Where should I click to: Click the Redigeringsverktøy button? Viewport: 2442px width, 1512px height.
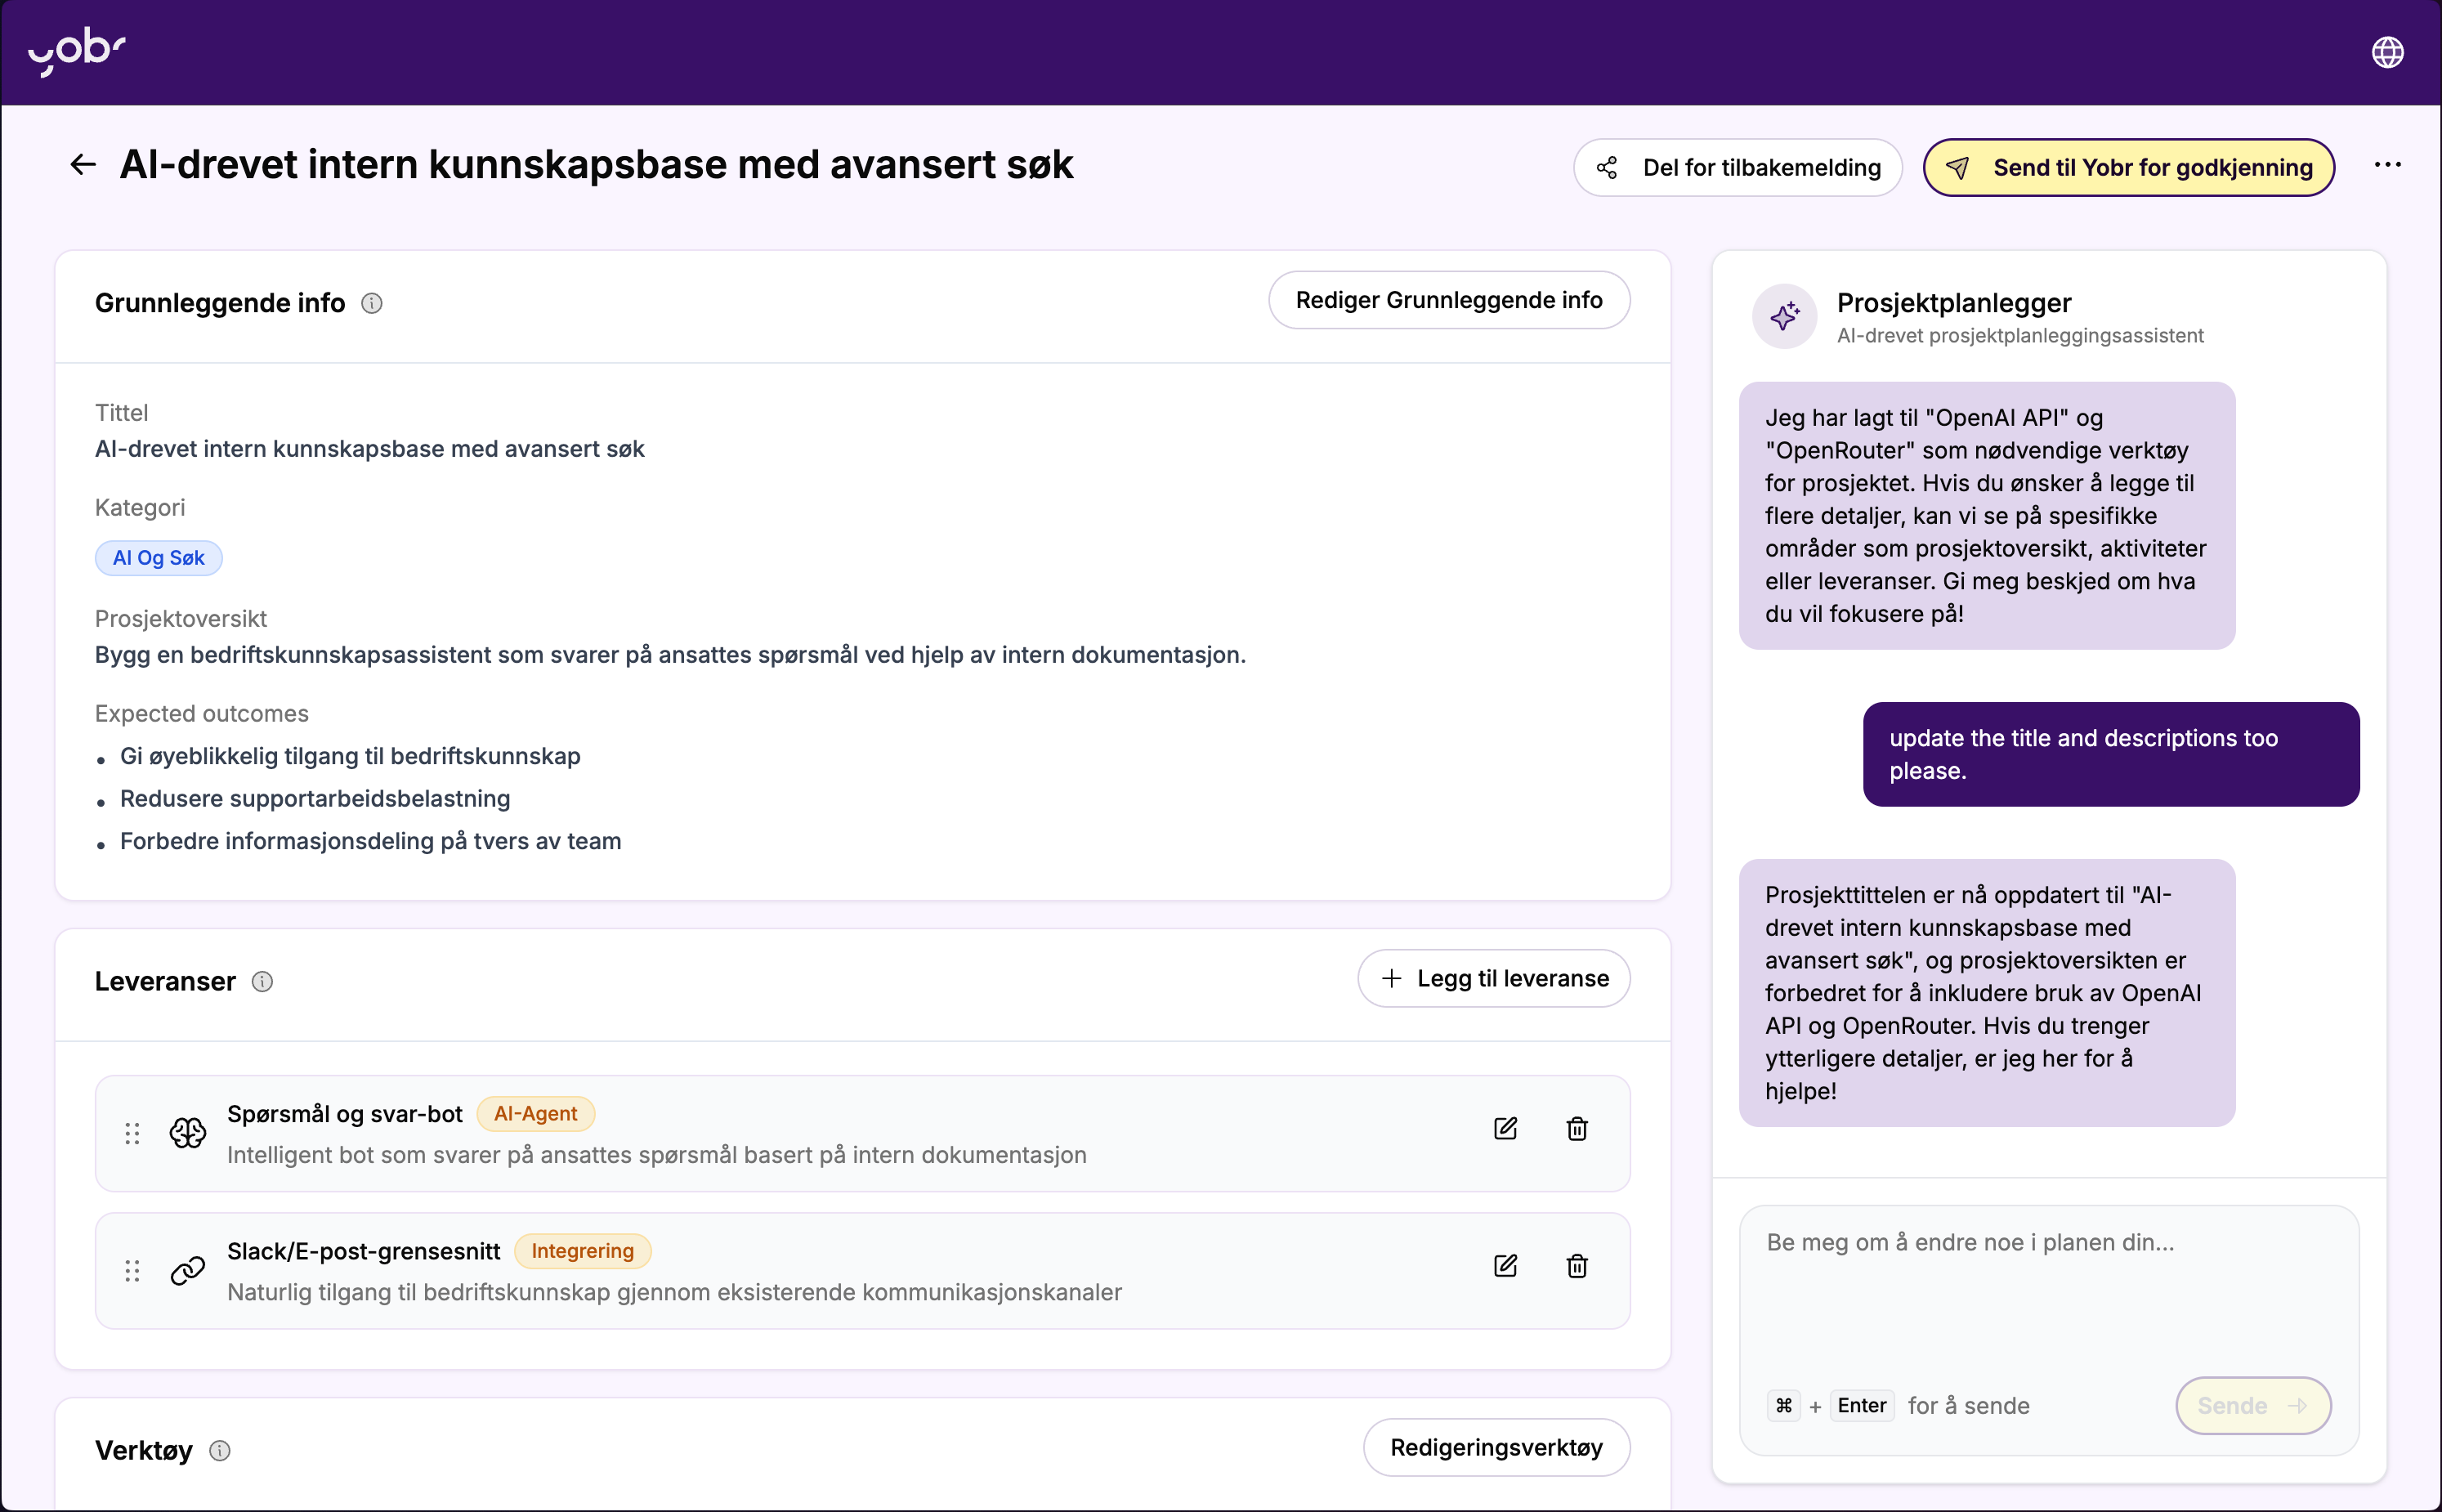1496,1447
